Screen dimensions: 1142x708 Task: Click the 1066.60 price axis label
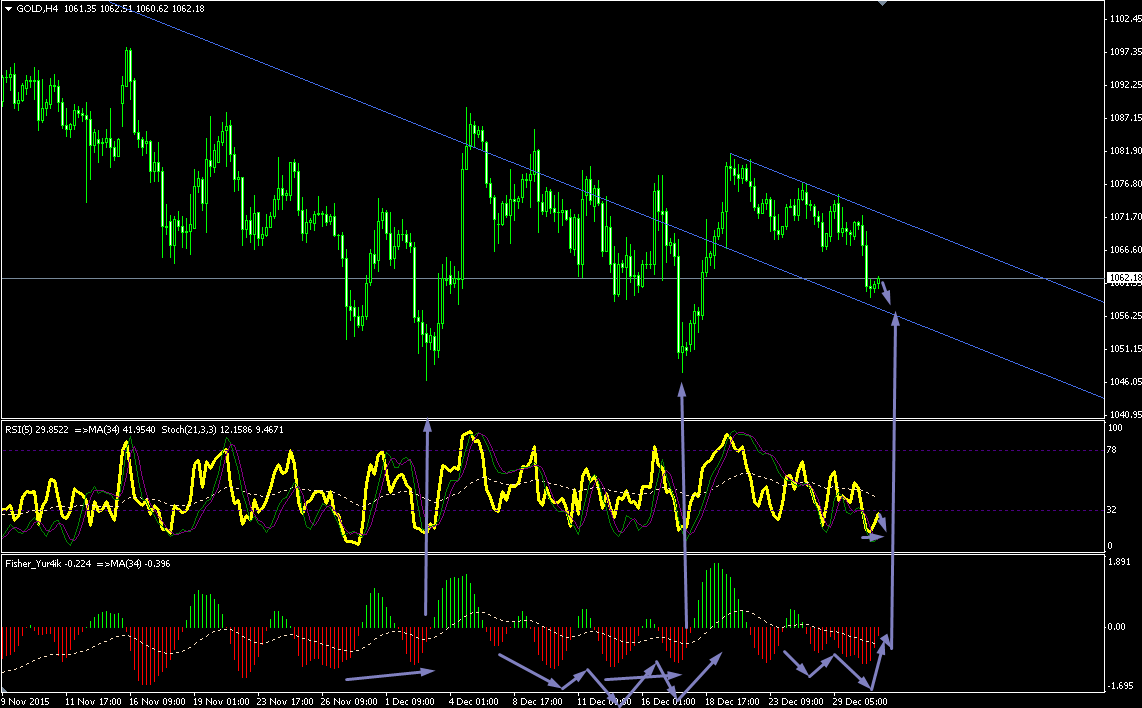[1126, 249]
